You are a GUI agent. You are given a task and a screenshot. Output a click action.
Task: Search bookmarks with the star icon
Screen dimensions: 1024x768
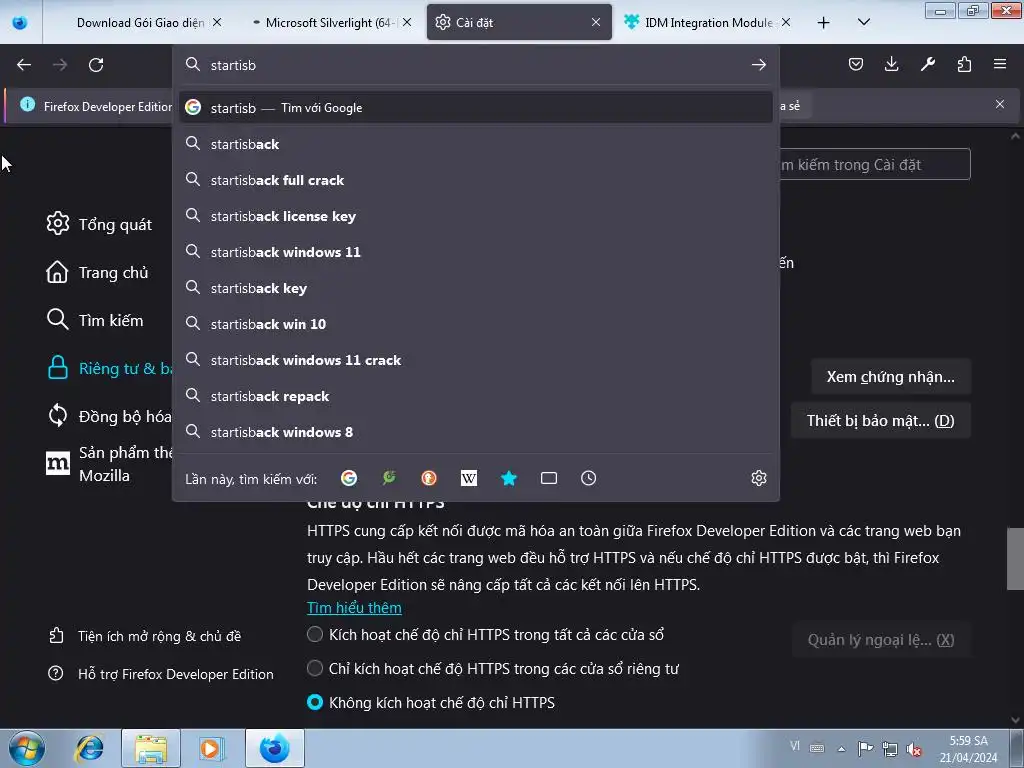(509, 478)
